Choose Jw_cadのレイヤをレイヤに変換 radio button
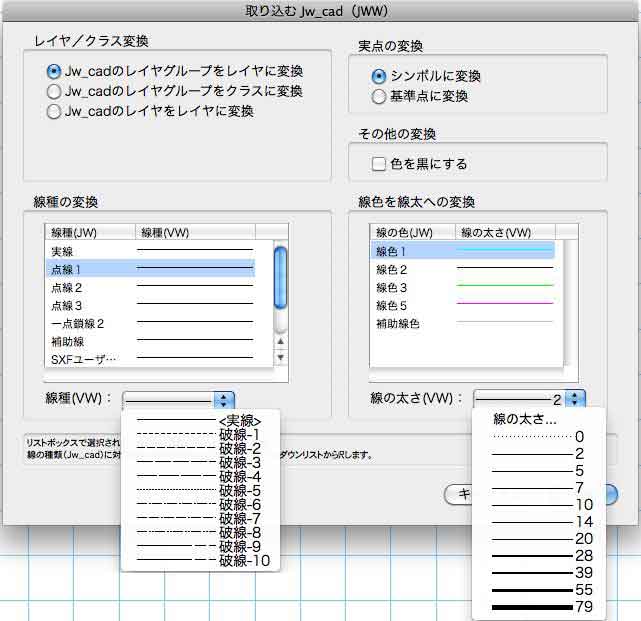The height and width of the screenshot is (621, 641). (54, 111)
